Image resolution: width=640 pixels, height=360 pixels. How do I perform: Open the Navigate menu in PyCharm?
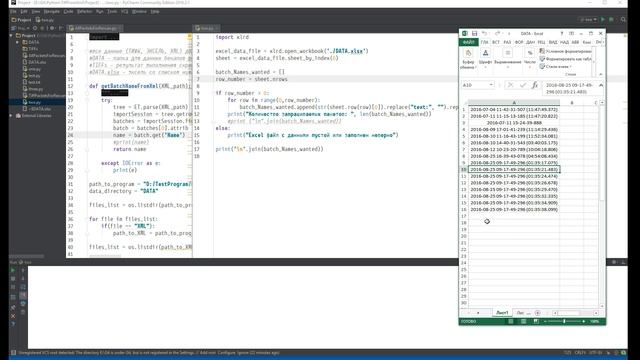(51, 11)
